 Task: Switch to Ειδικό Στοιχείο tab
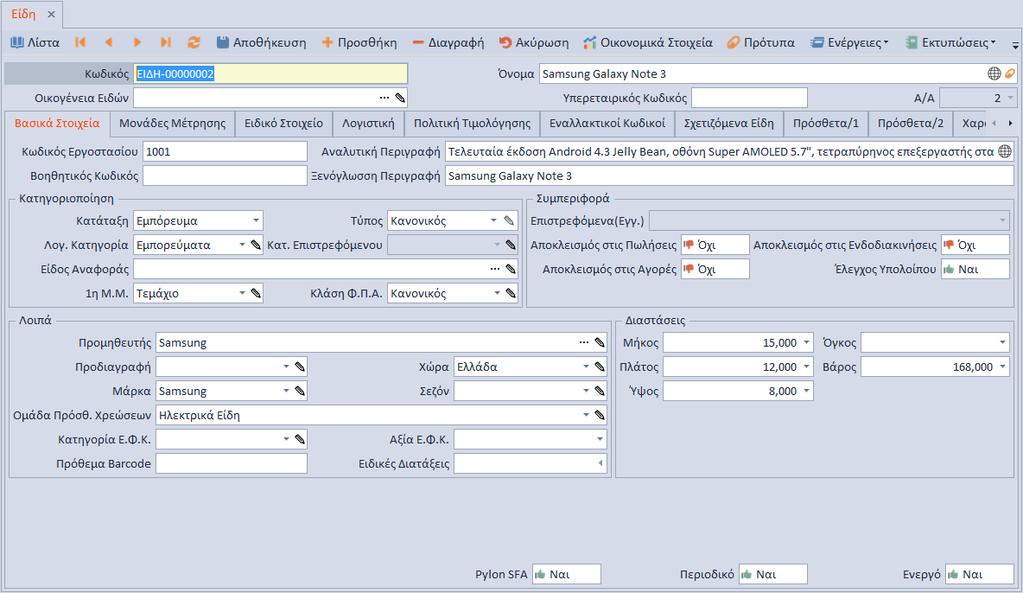click(x=283, y=123)
